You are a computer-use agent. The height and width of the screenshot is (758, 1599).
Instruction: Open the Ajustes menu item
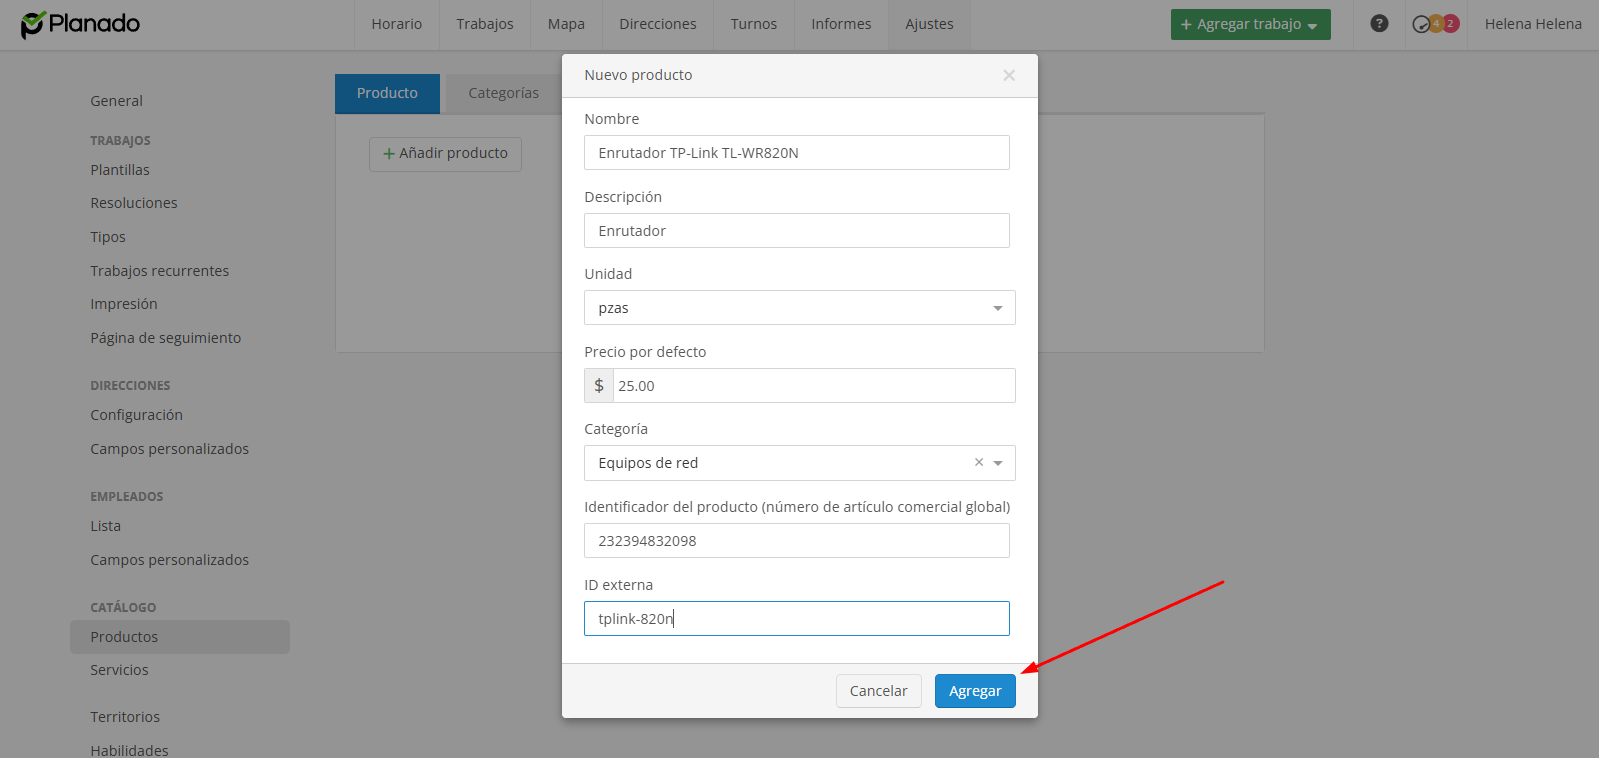pyautogui.click(x=930, y=24)
